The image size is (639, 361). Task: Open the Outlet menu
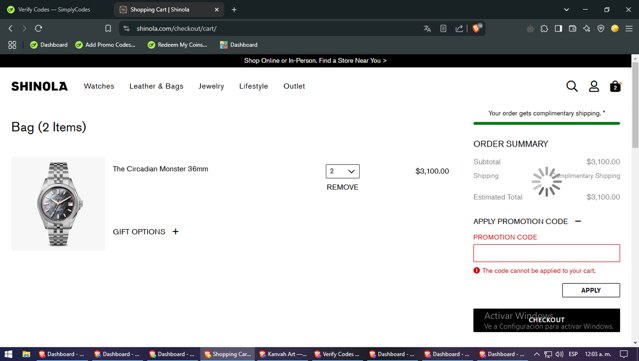pos(294,86)
